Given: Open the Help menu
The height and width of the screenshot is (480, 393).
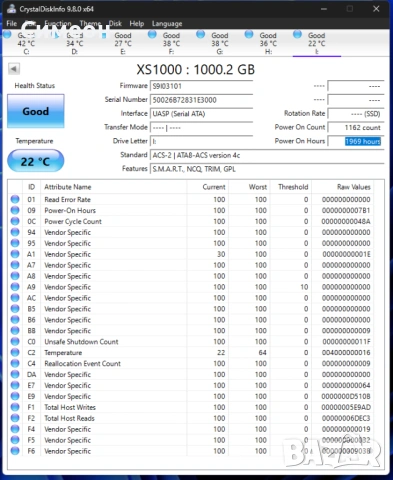Looking at the screenshot, I should 137,24.
